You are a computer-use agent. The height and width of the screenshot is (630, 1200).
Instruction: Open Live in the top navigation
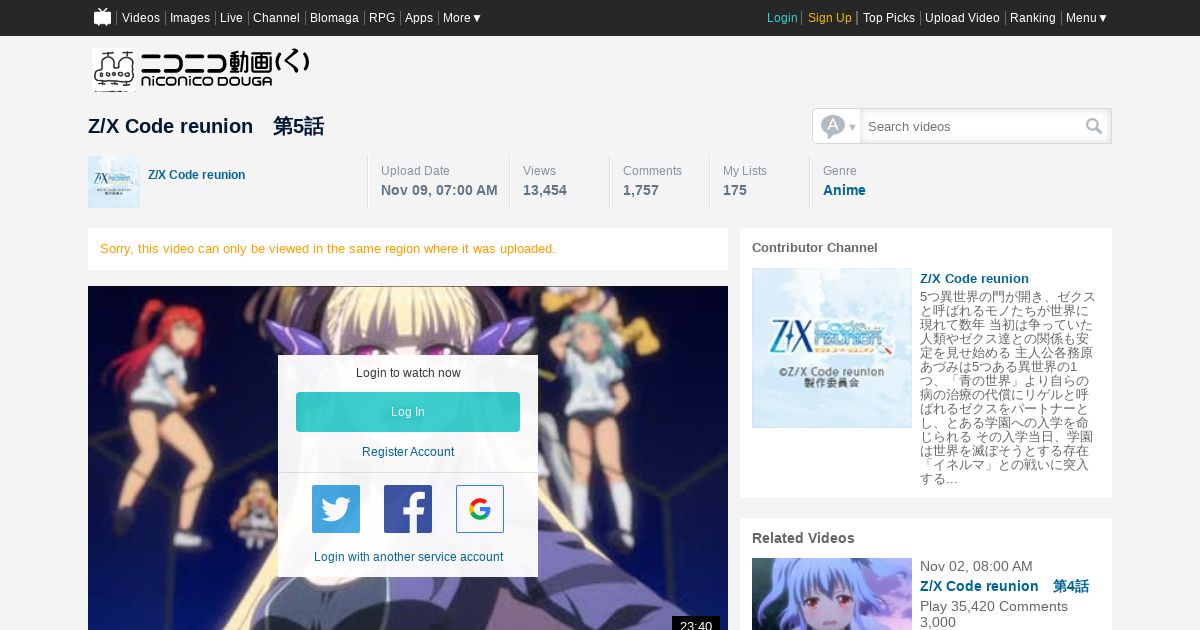(x=231, y=18)
